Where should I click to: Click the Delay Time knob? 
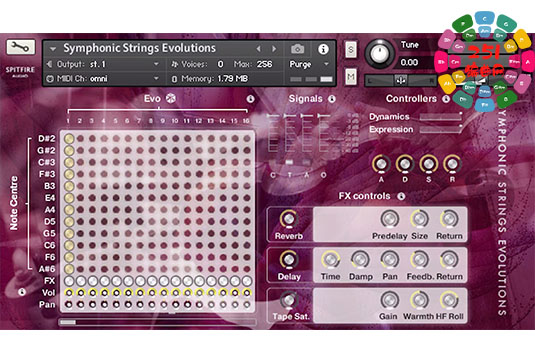(x=330, y=260)
